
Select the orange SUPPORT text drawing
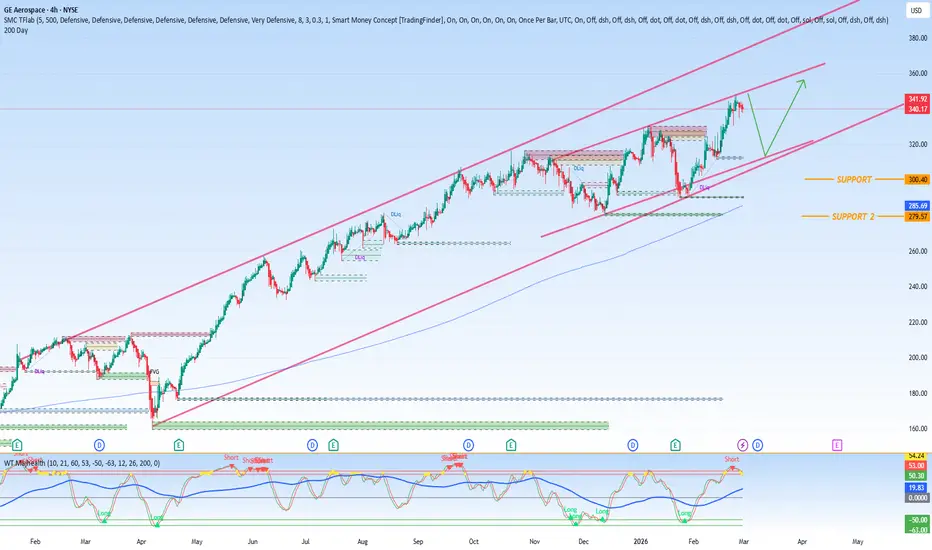[x=854, y=180]
